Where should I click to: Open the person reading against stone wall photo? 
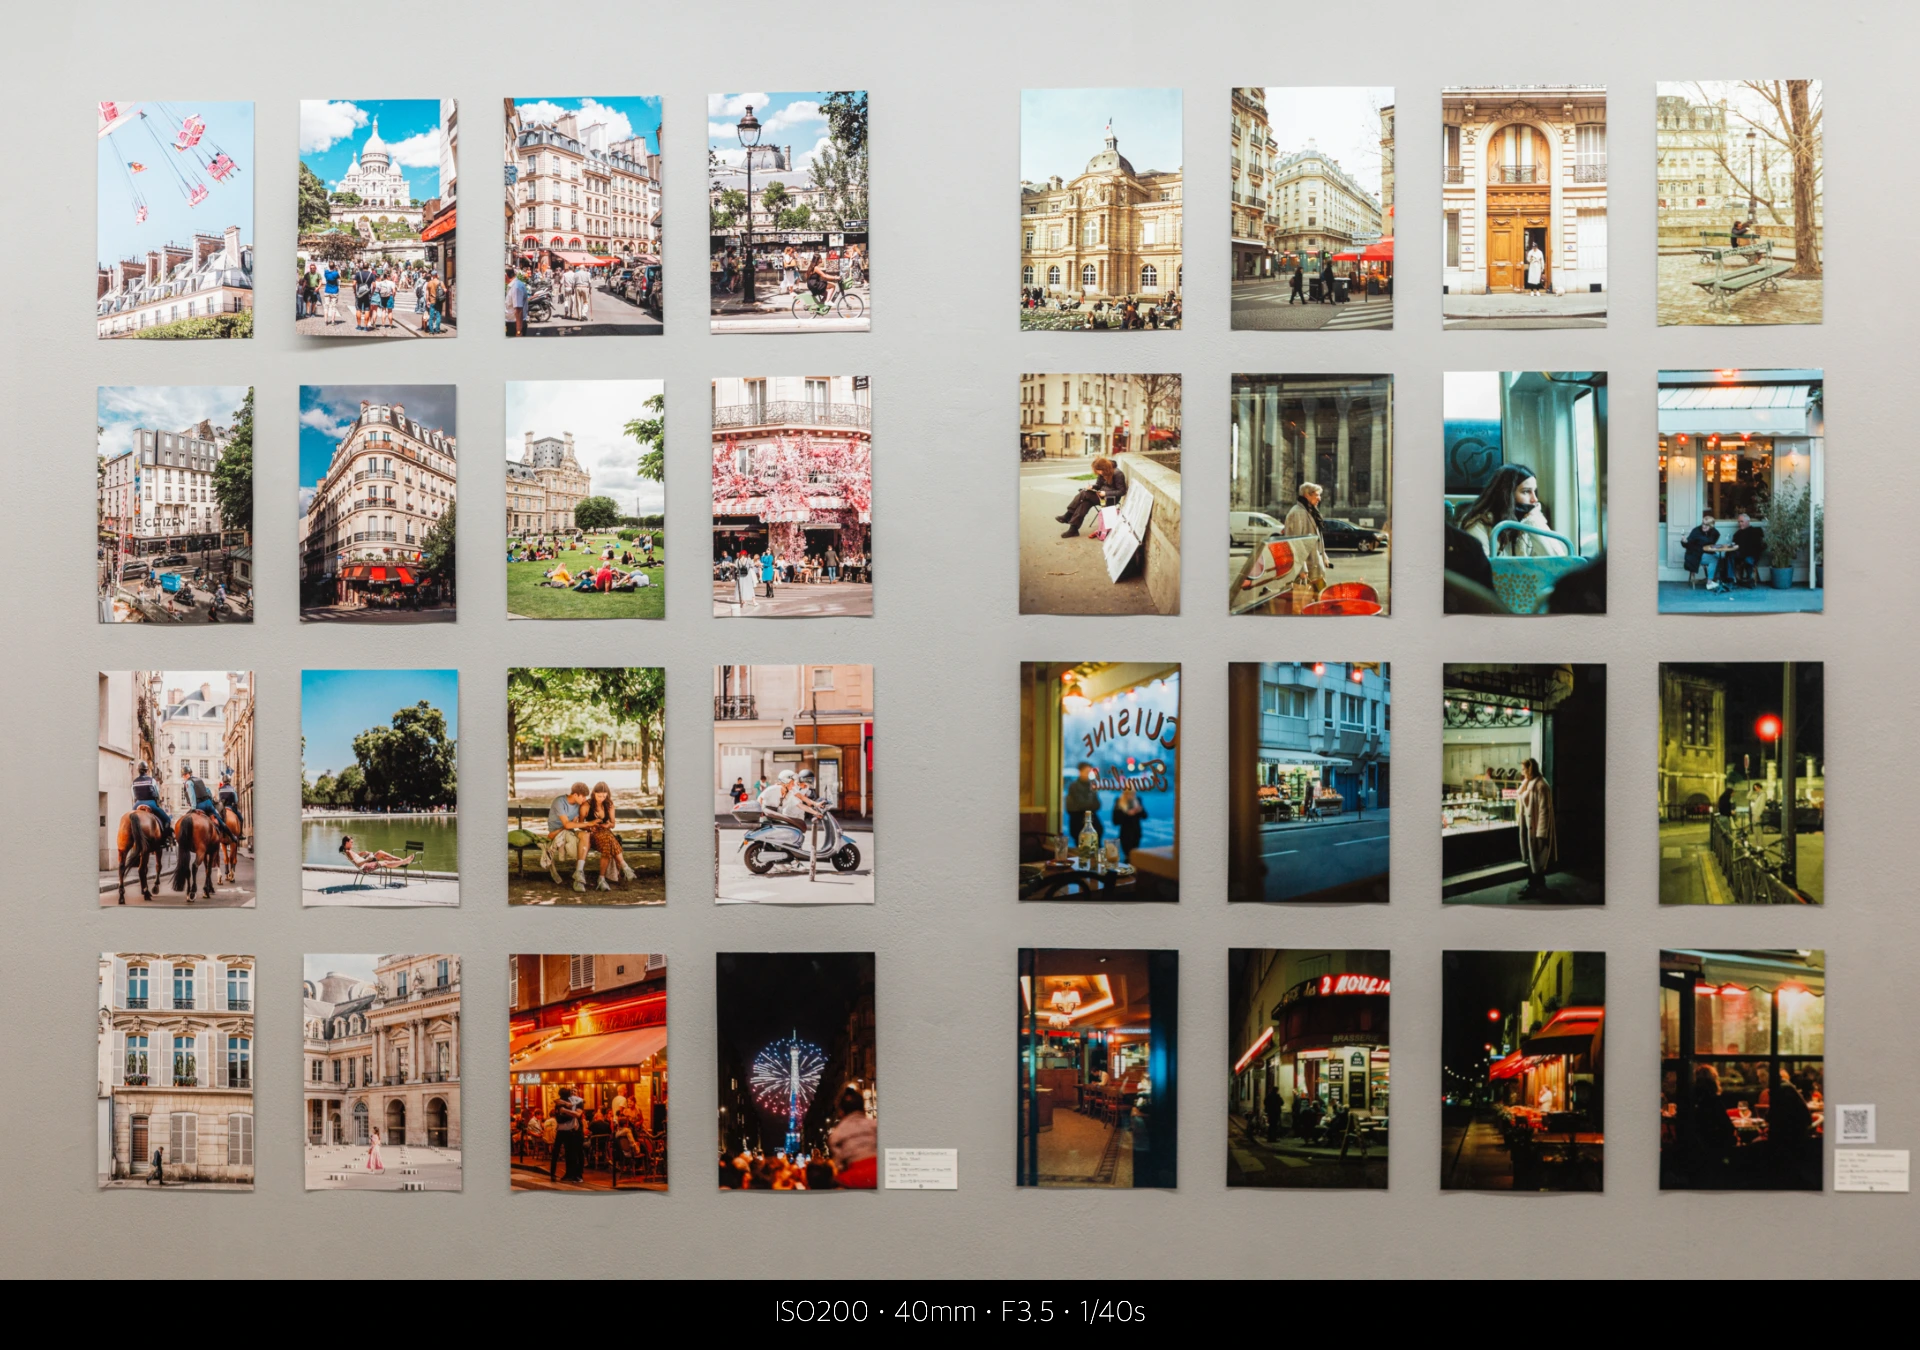(x=1100, y=494)
